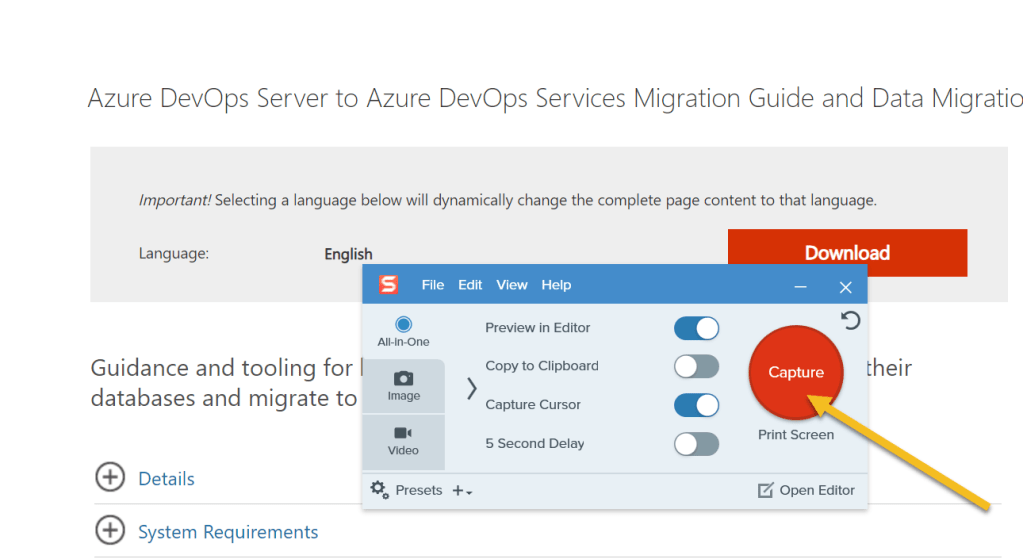Click the Snagit logo icon

pyautogui.click(x=389, y=284)
